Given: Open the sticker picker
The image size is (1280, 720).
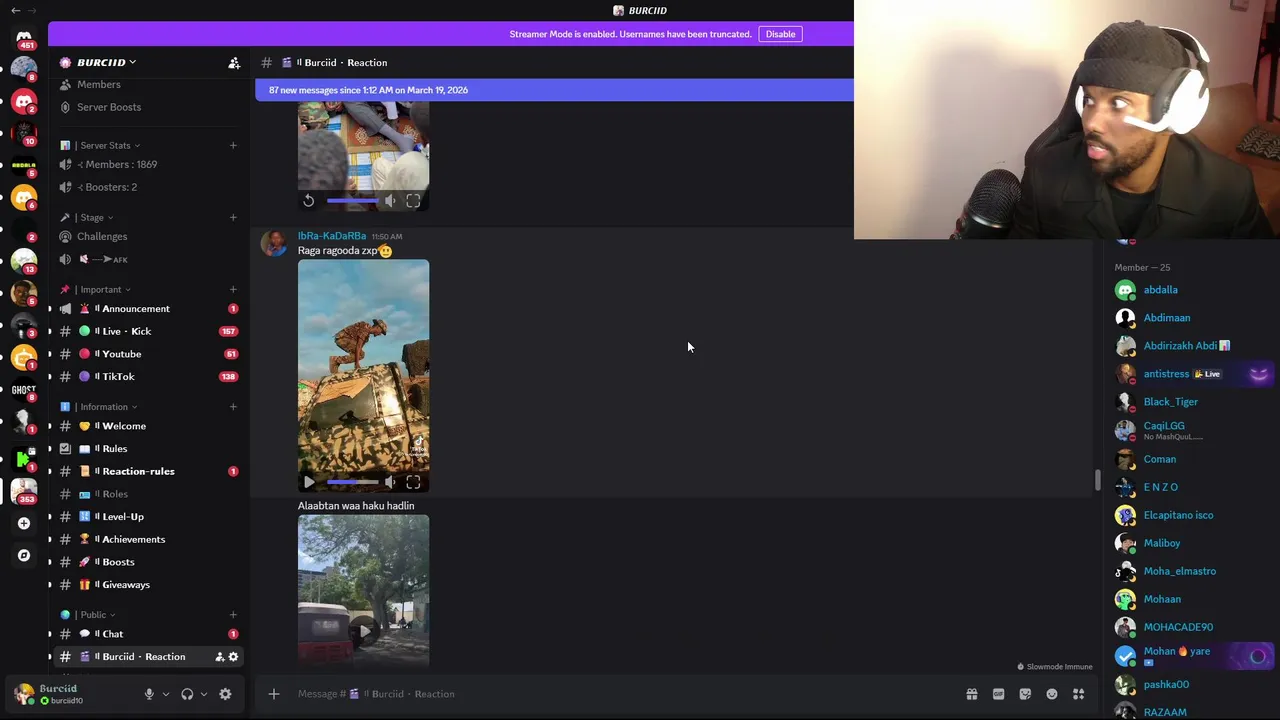Looking at the screenshot, I should pyautogui.click(x=1025, y=694).
